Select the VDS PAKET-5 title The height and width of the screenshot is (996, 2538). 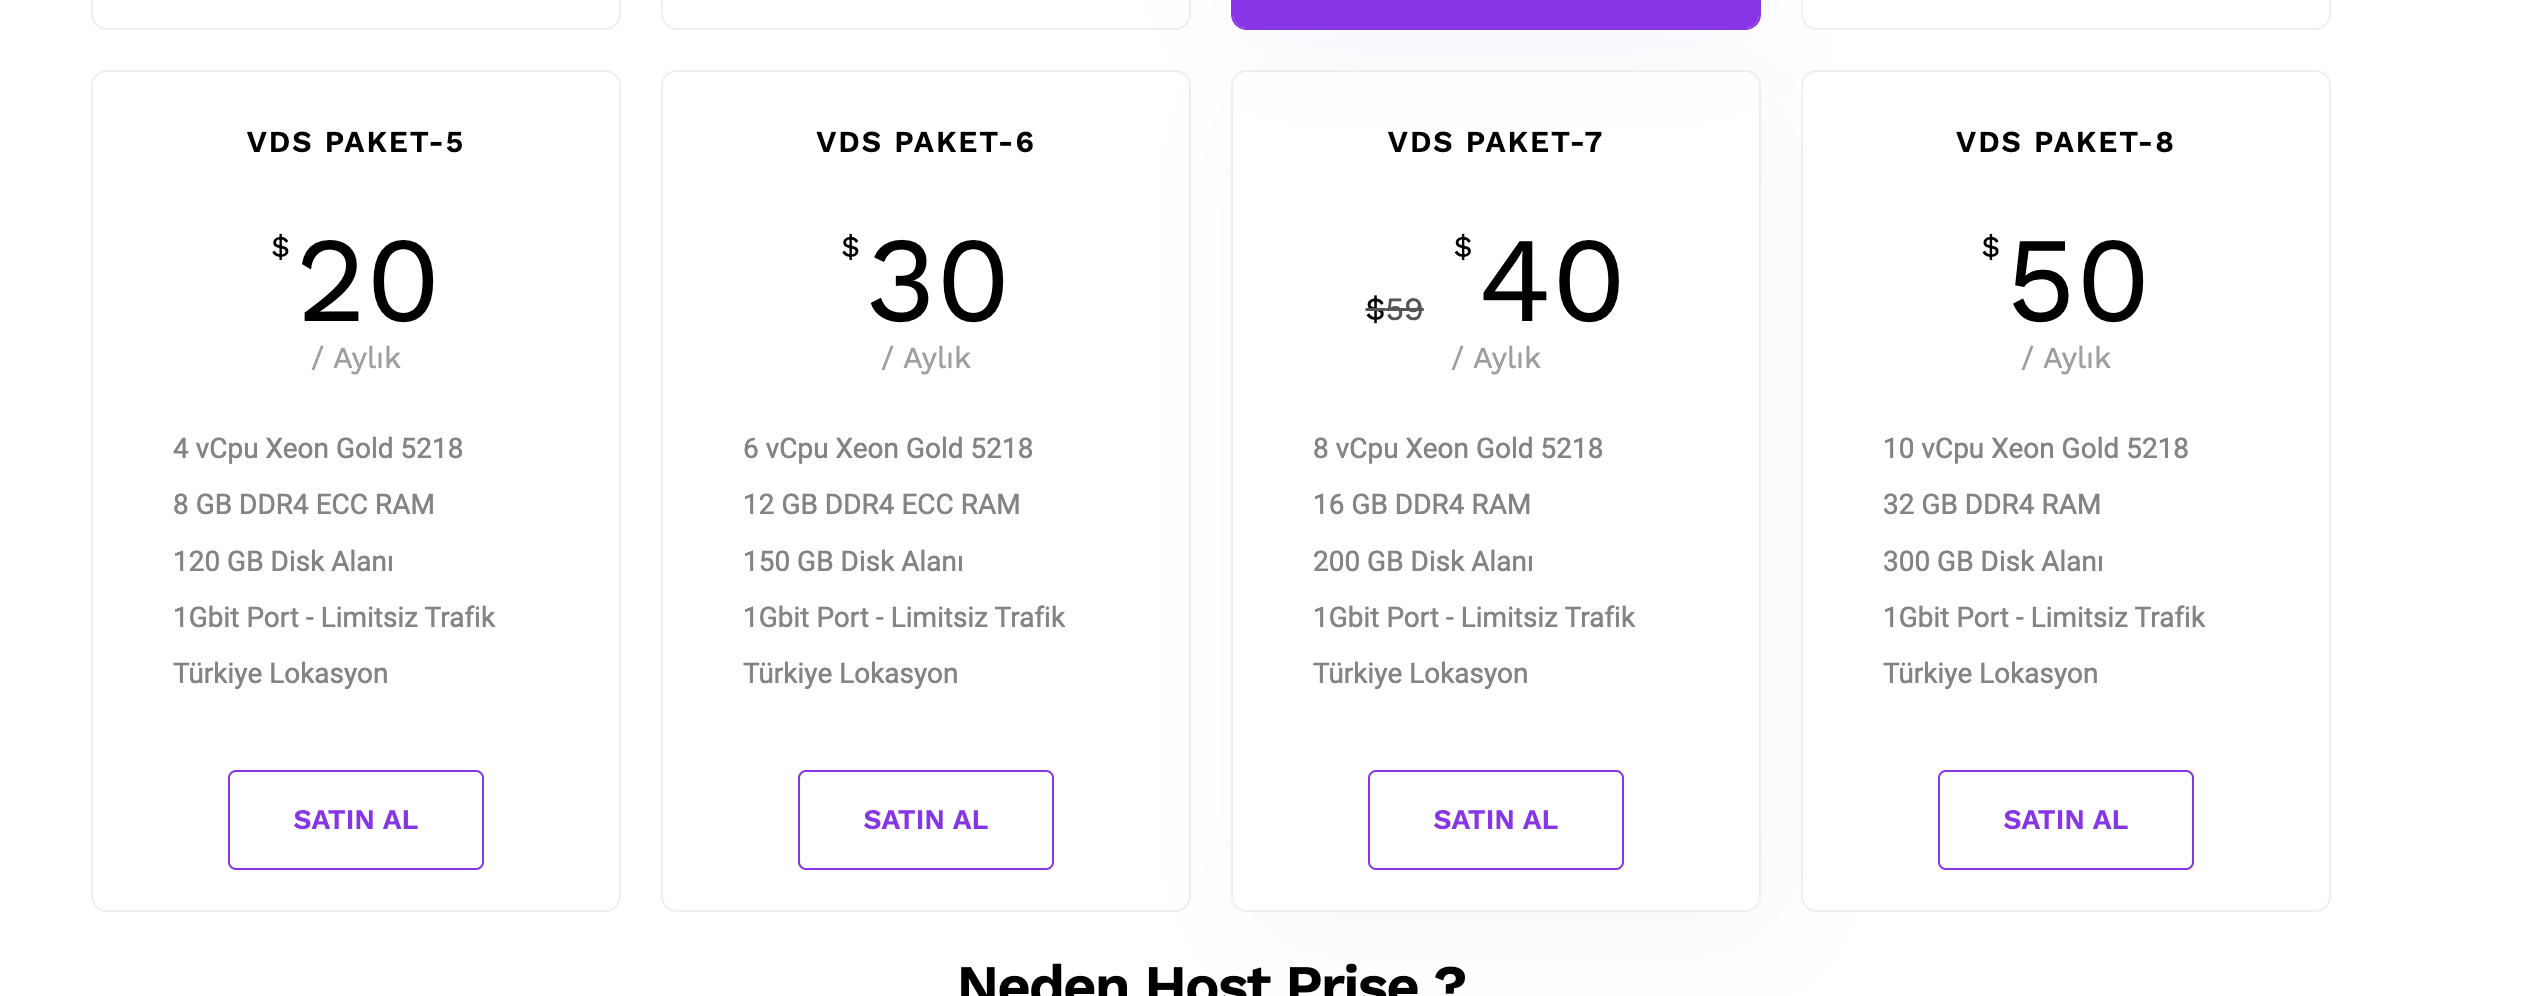coord(355,142)
